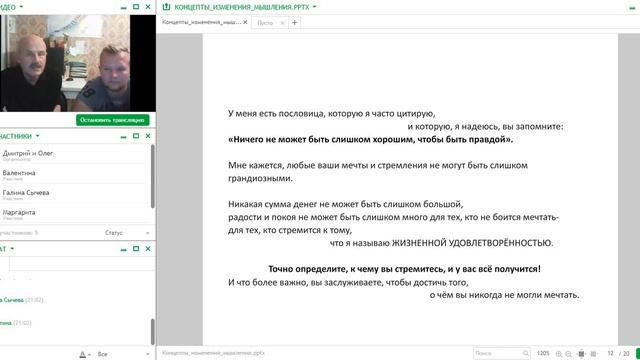Viewport: 640px width, 360px height.
Task: Click the file name in bottom status bar
Action: 213,353
